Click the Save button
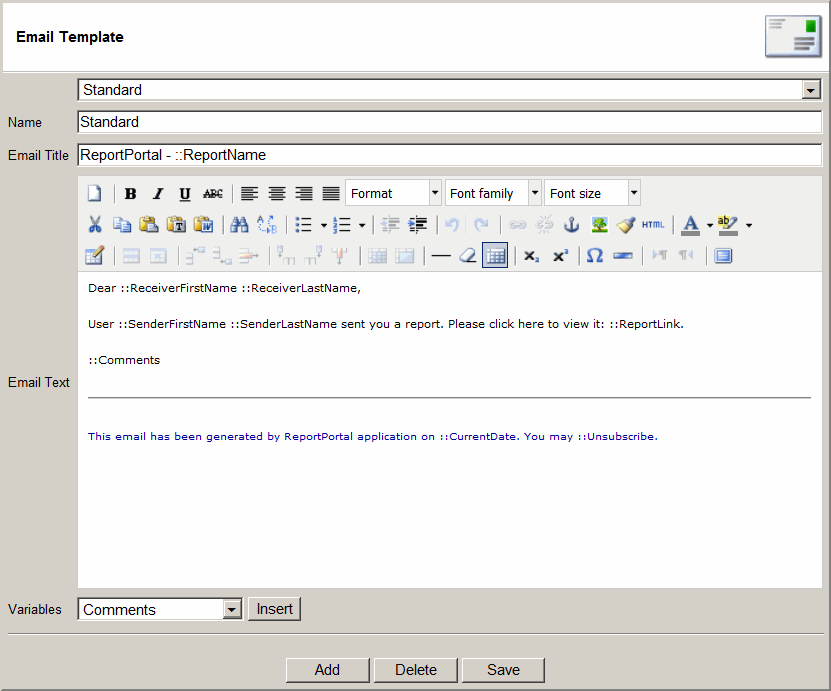This screenshot has width=831, height=691. click(503, 670)
